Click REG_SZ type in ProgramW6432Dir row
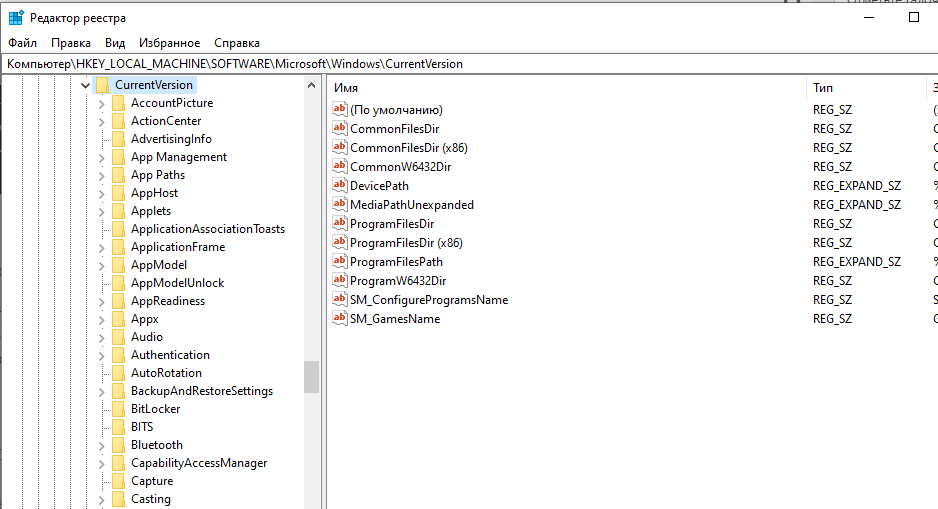The height and width of the screenshot is (509, 938). [x=832, y=281]
